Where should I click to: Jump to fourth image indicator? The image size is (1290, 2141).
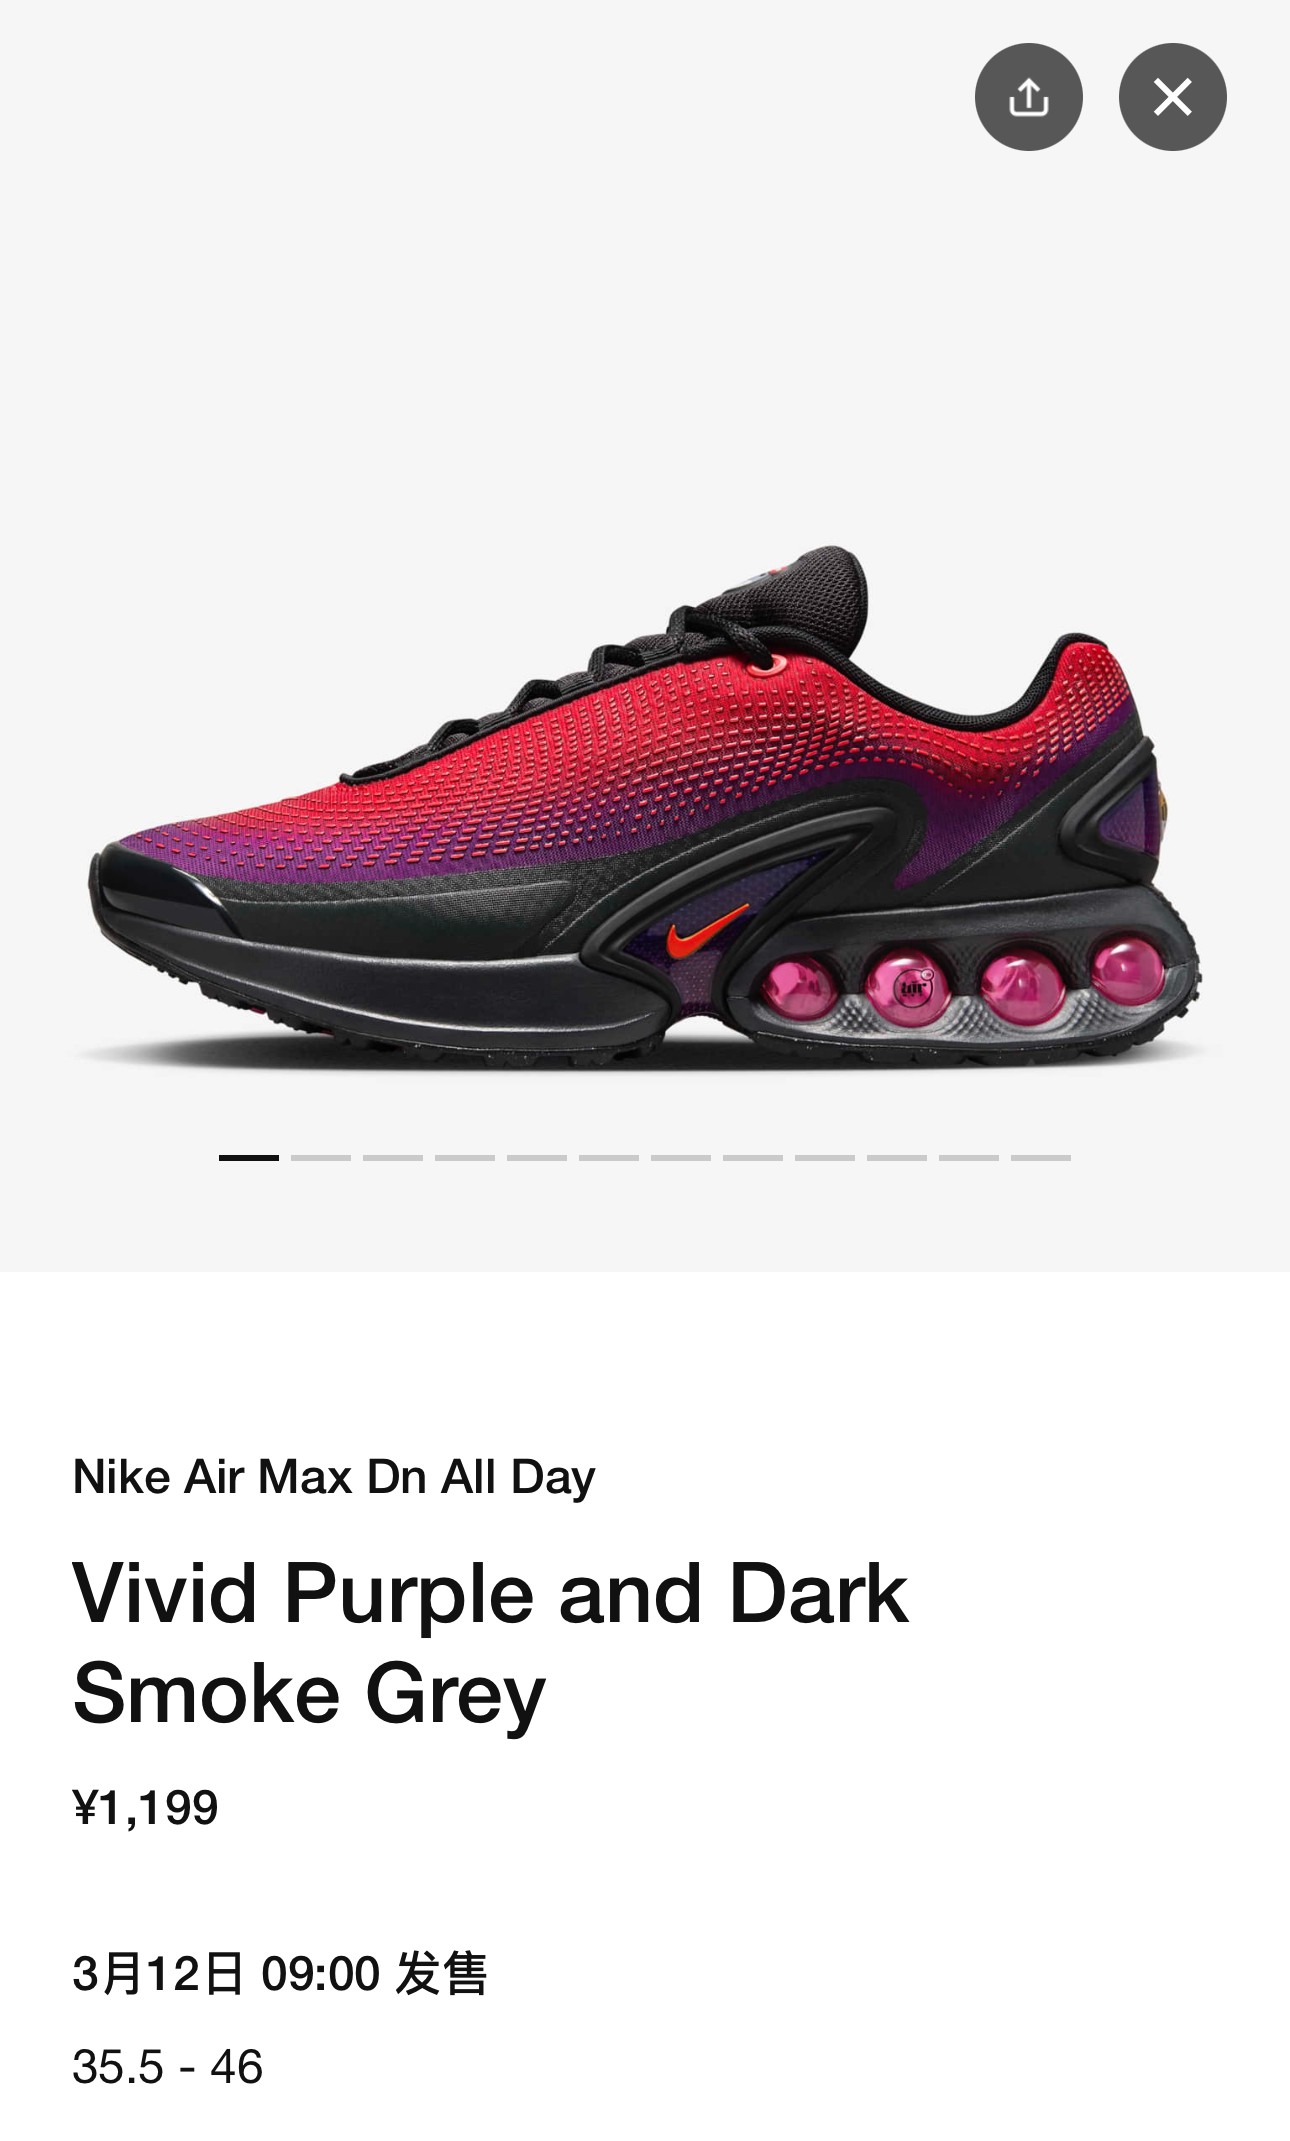[465, 1157]
